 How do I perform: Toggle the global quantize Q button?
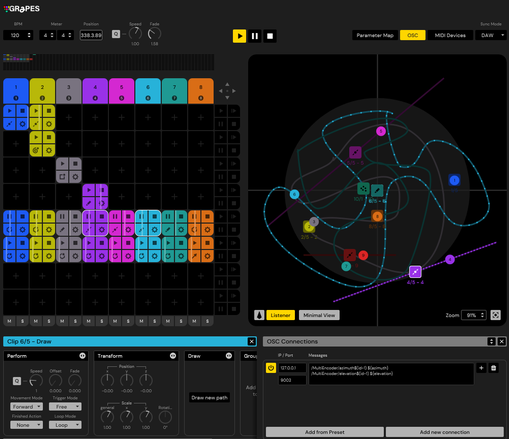click(x=116, y=34)
